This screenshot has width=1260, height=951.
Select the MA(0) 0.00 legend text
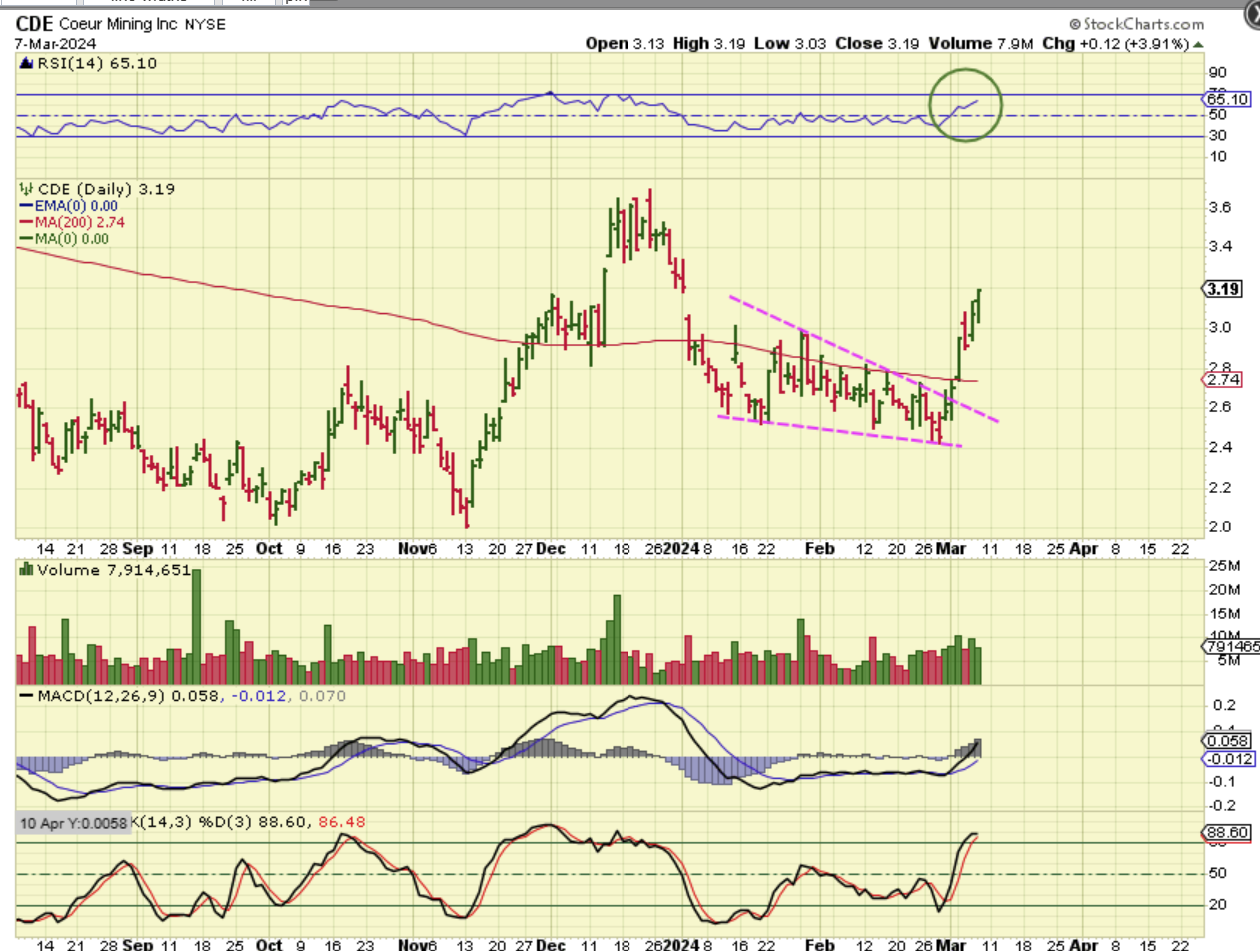(70, 238)
